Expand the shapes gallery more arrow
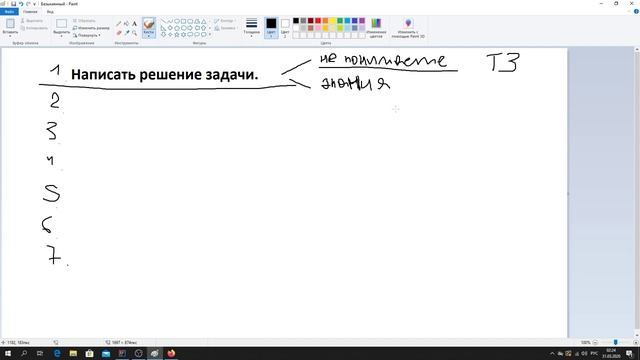 point(210,35)
